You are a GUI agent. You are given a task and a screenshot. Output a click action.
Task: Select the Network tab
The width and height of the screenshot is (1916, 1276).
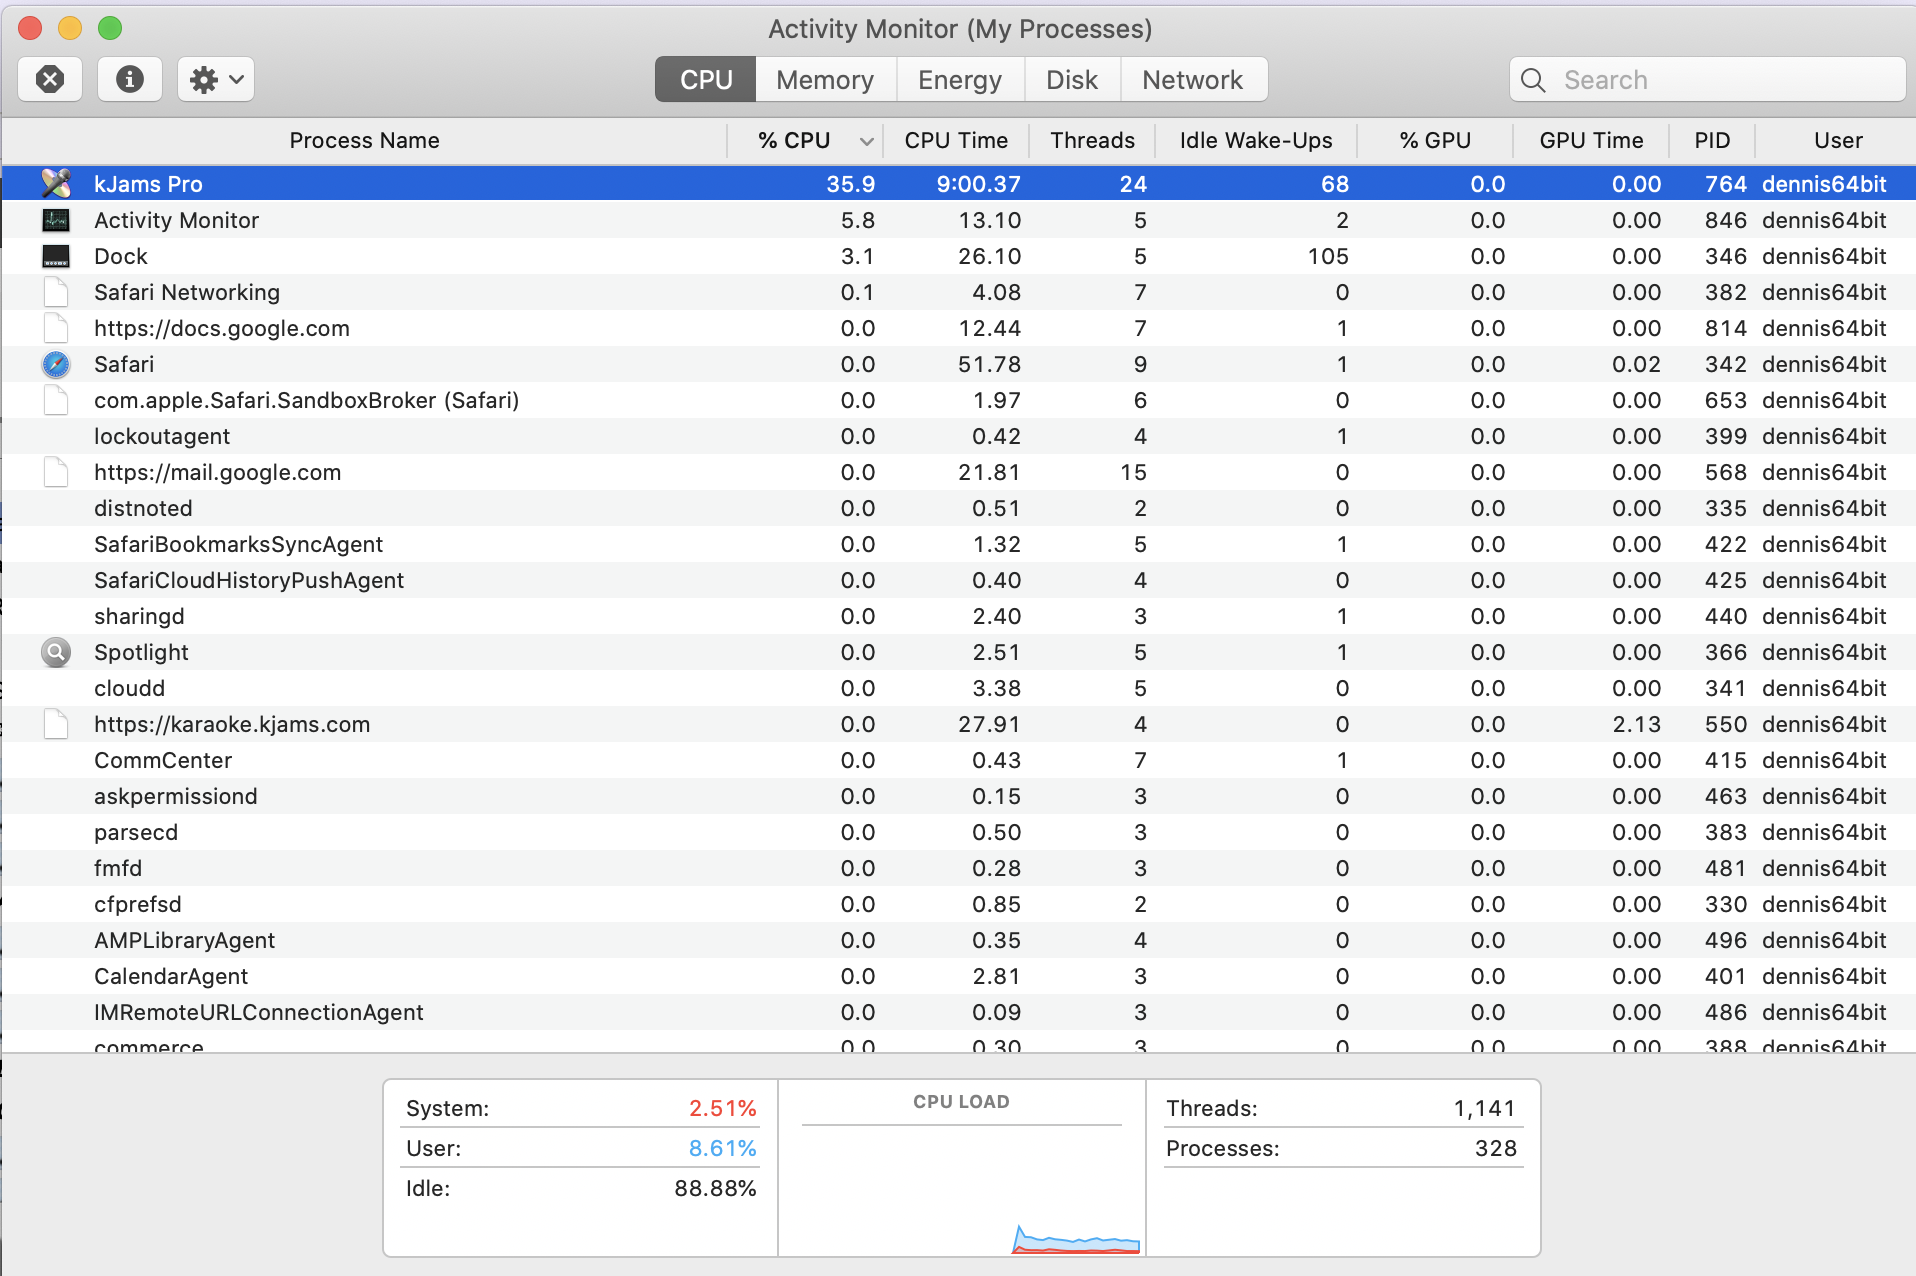[x=1192, y=80]
